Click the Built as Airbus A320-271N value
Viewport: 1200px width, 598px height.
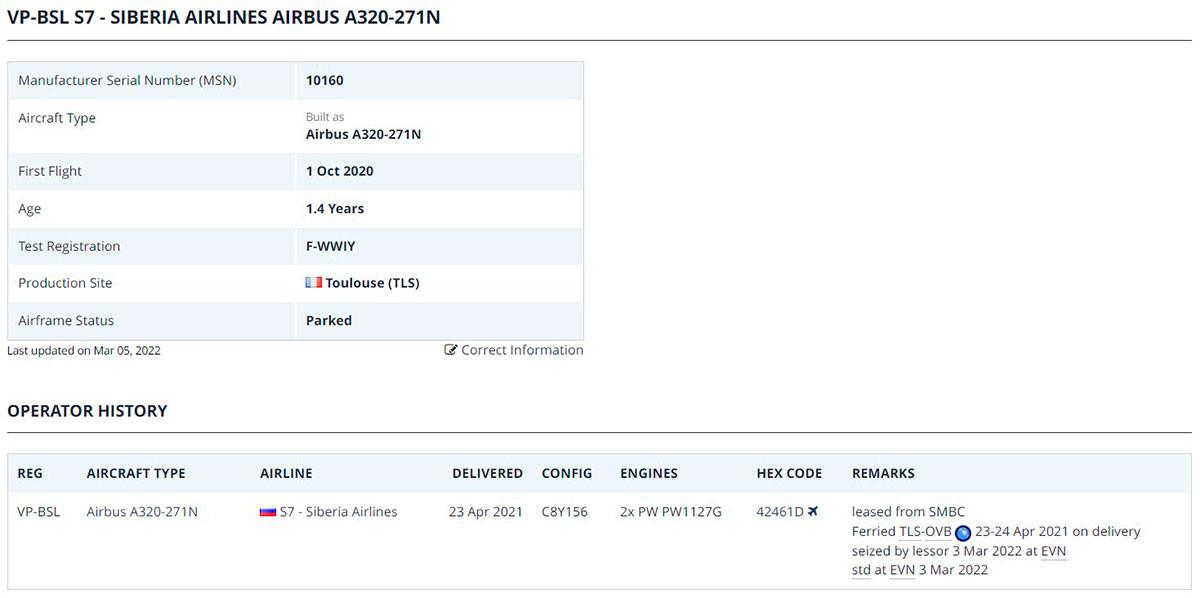pos(363,134)
